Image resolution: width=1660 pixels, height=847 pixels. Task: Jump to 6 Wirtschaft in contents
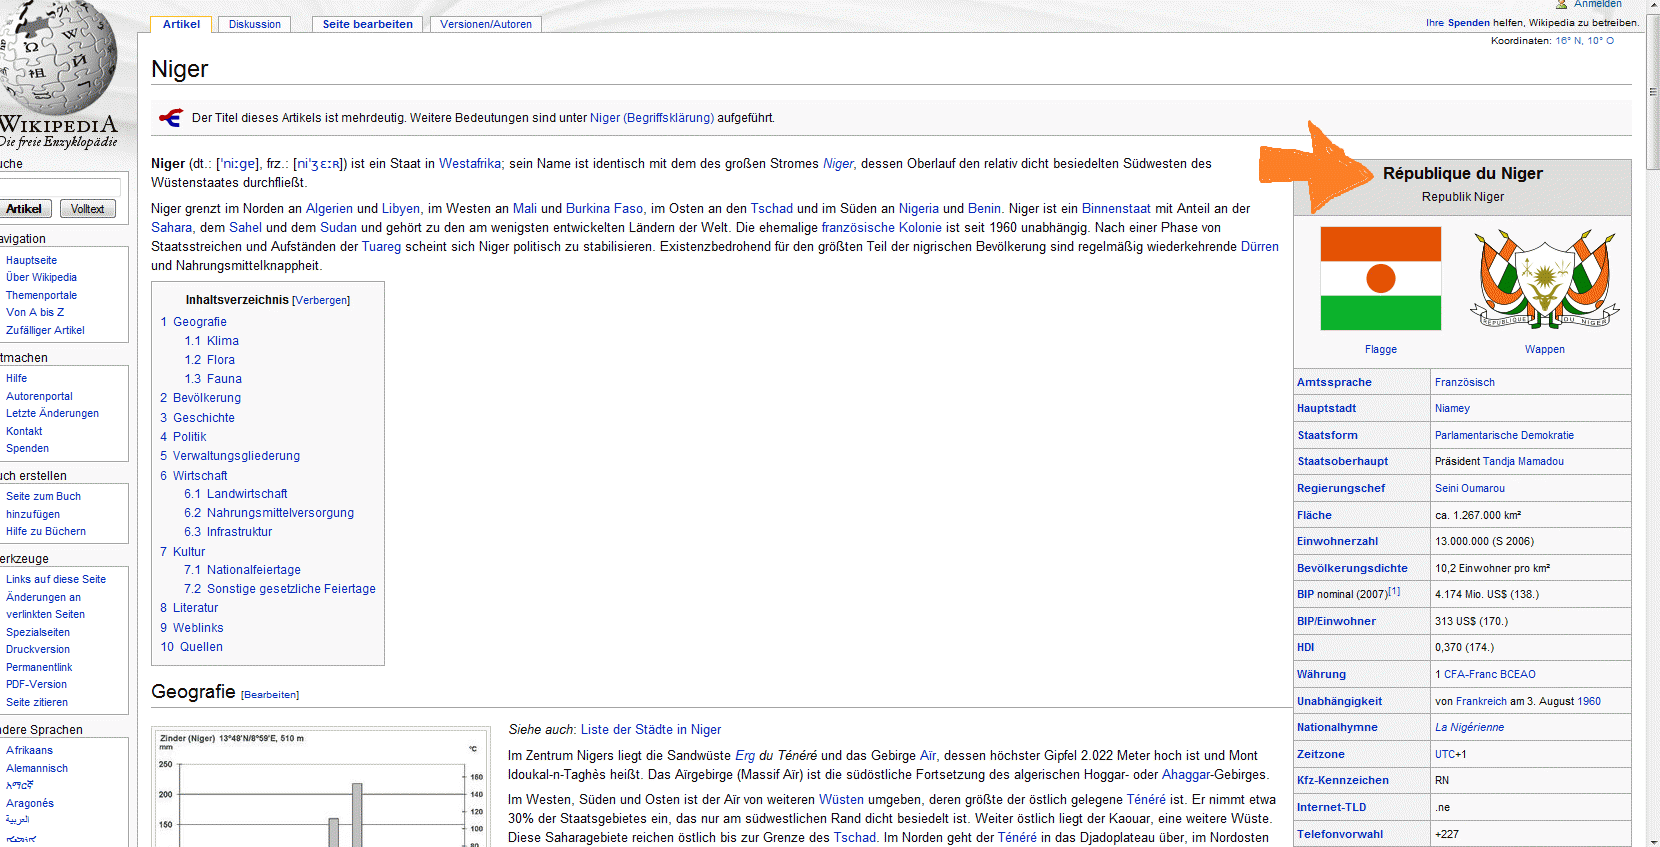(194, 476)
